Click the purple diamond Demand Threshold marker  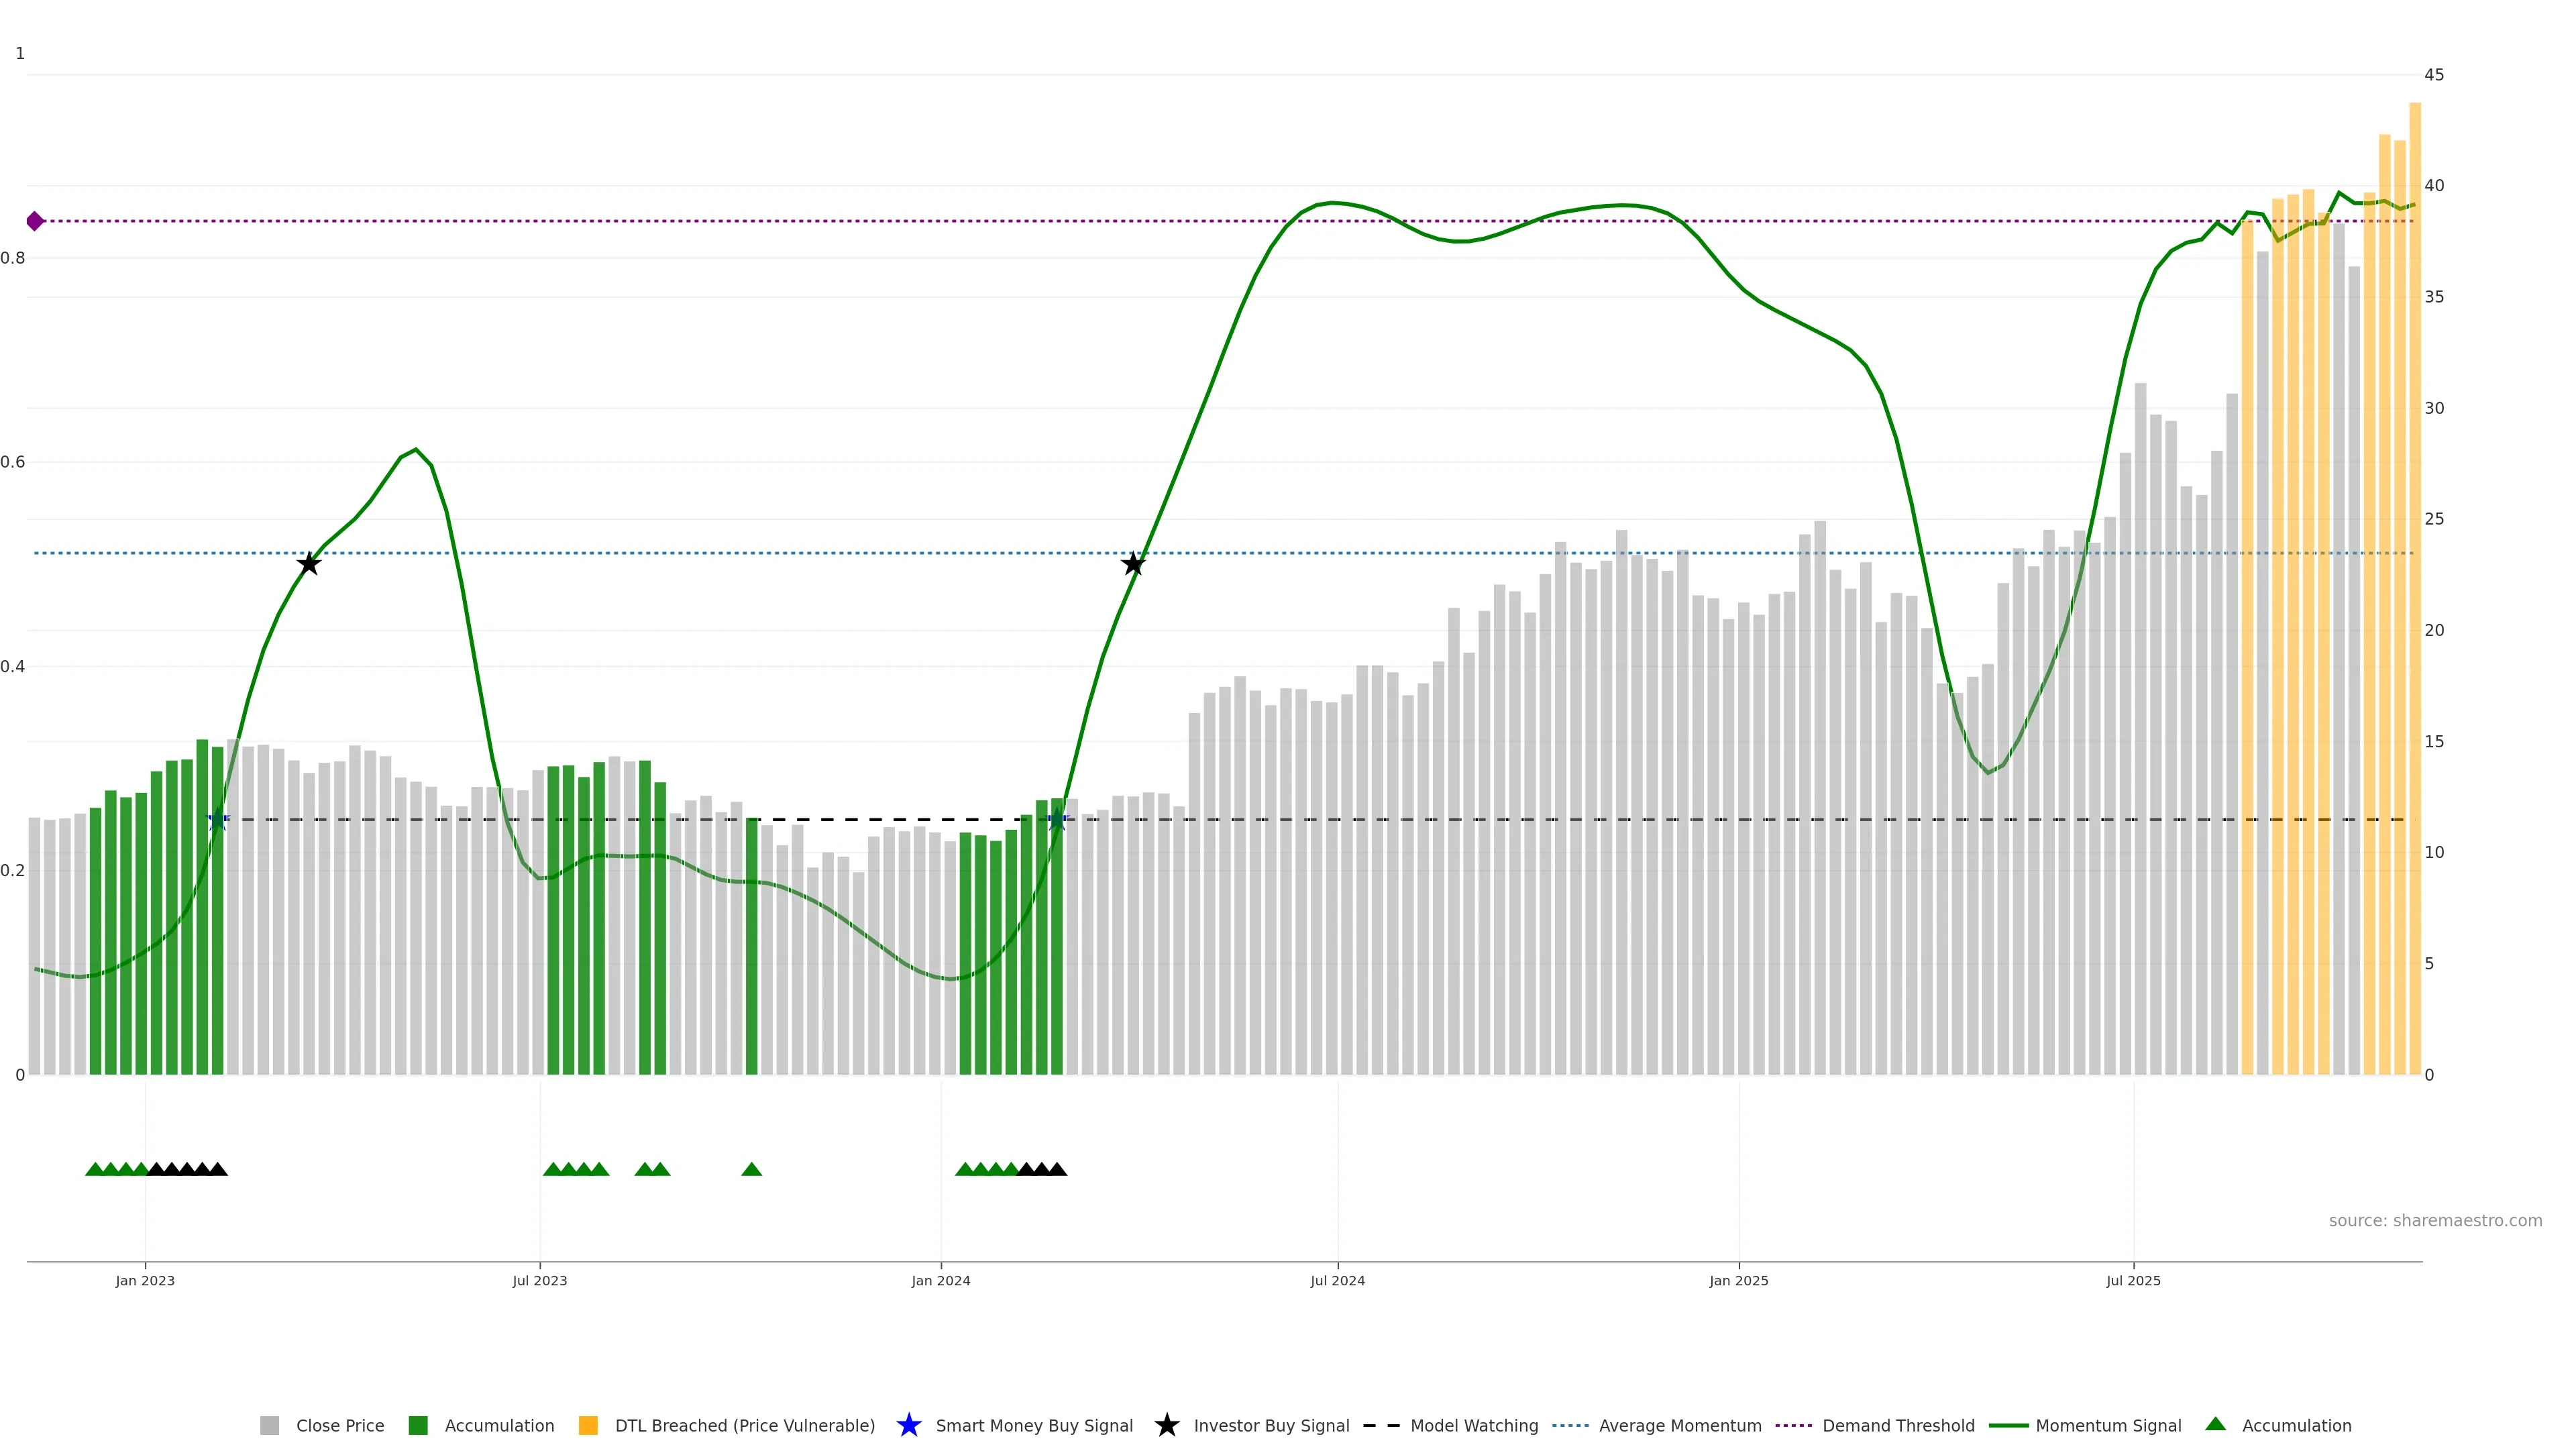click(35, 221)
